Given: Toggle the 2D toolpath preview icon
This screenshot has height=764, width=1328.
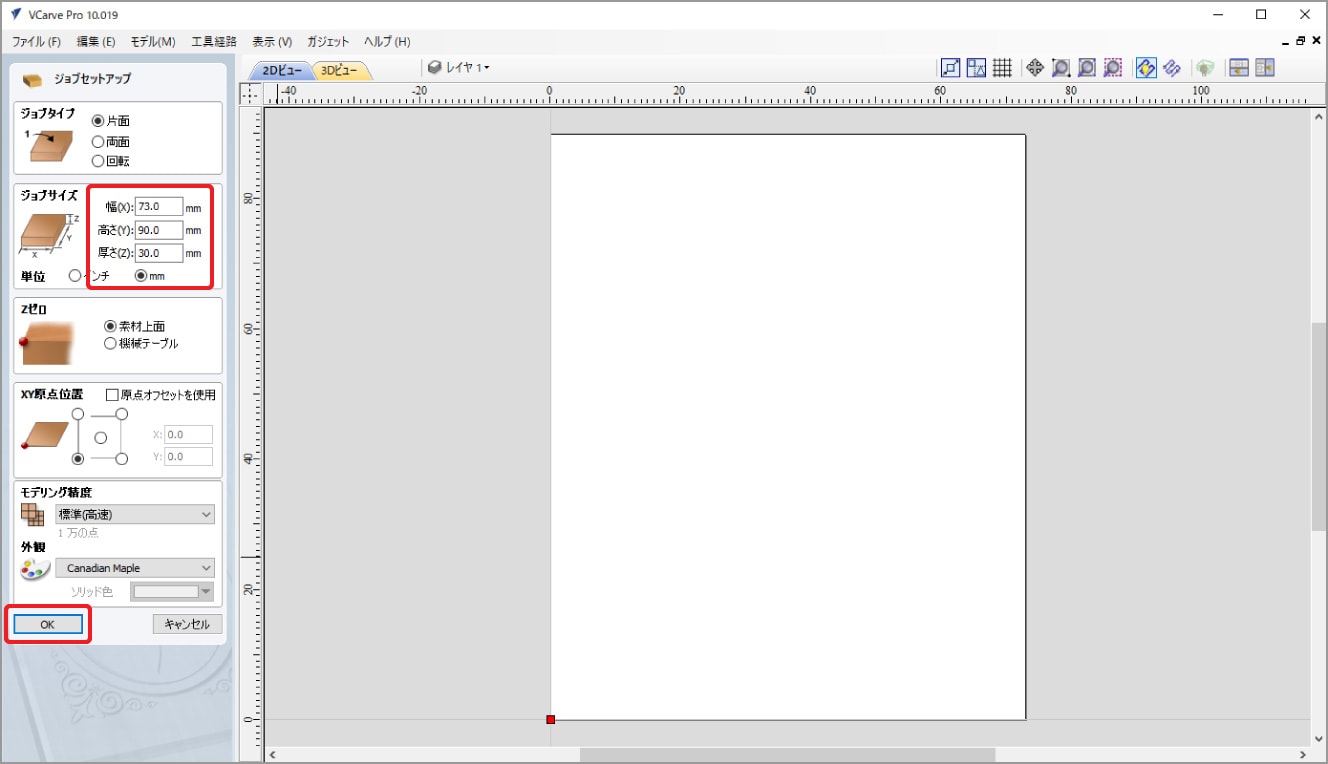Looking at the screenshot, I should coord(1146,68).
